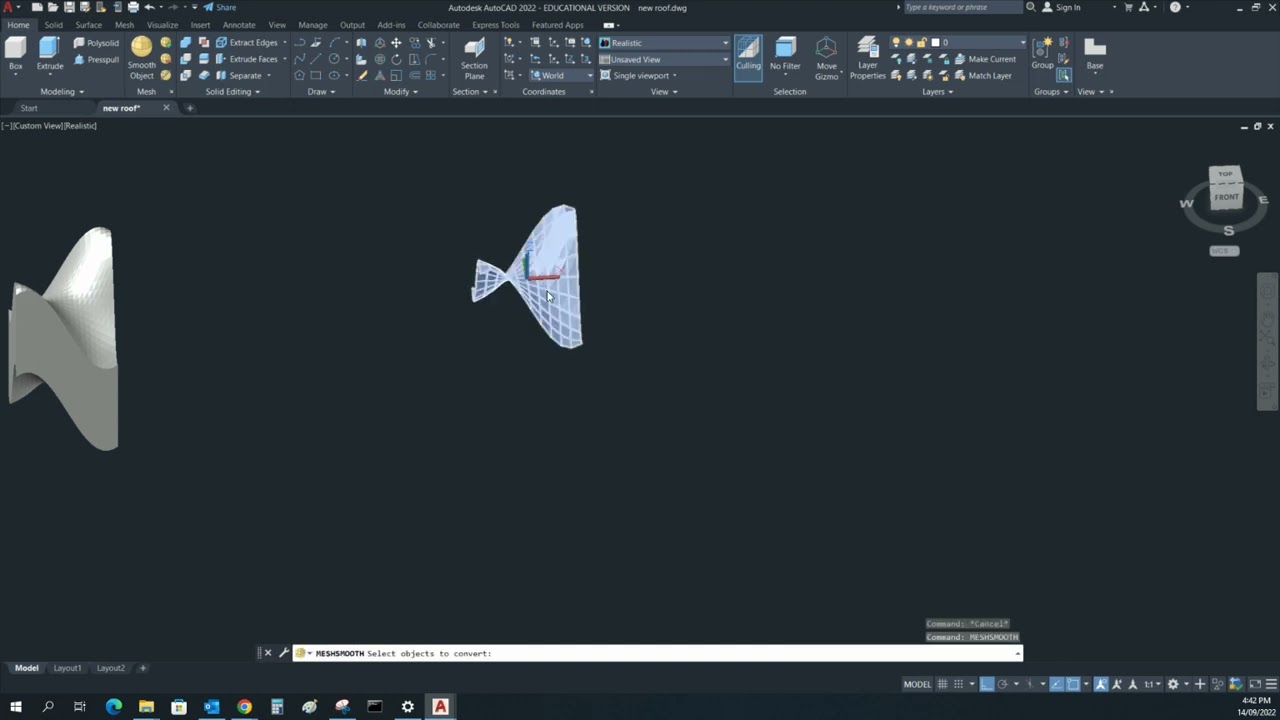Expand the Solid Editing panel
Image resolution: width=1280 pixels, height=720 pixels.
click(232, 92)
